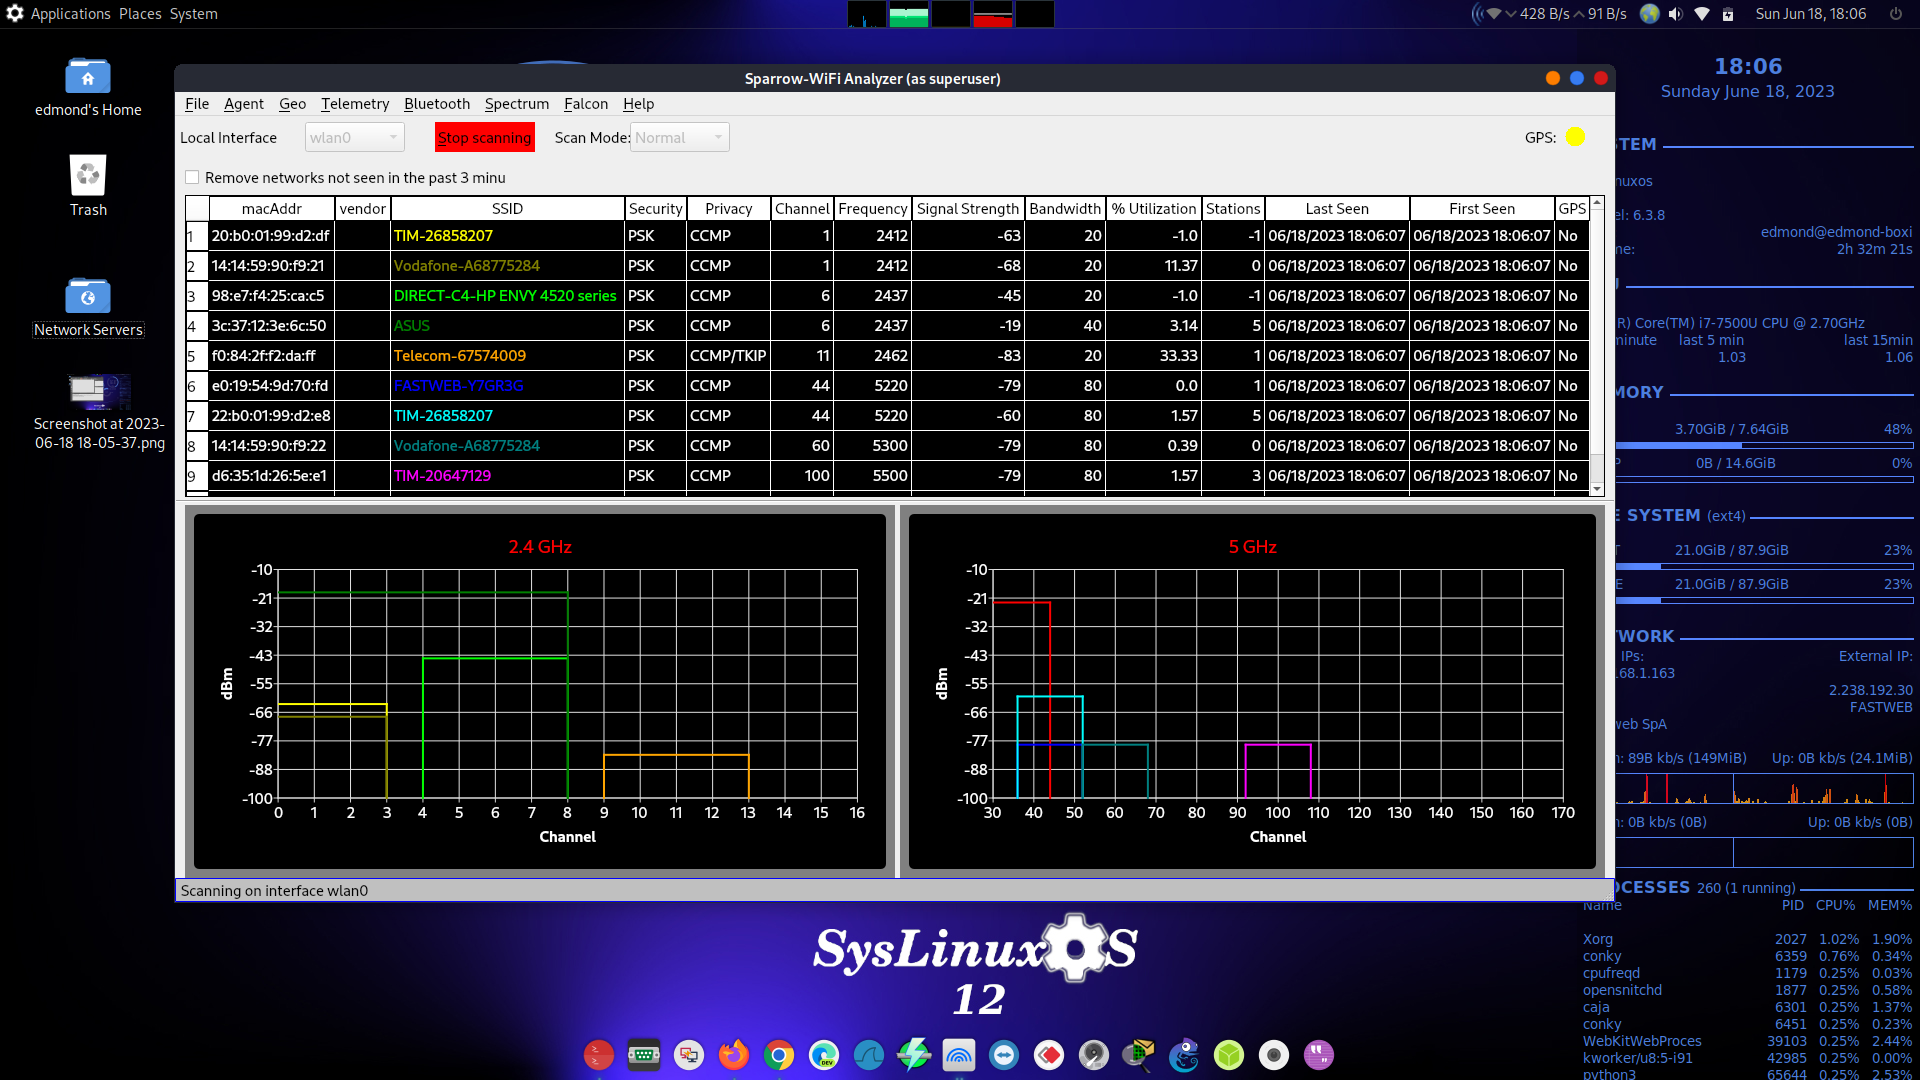Launch Wireshark from the dock

pyautogui.click(x=869, y=1055)
